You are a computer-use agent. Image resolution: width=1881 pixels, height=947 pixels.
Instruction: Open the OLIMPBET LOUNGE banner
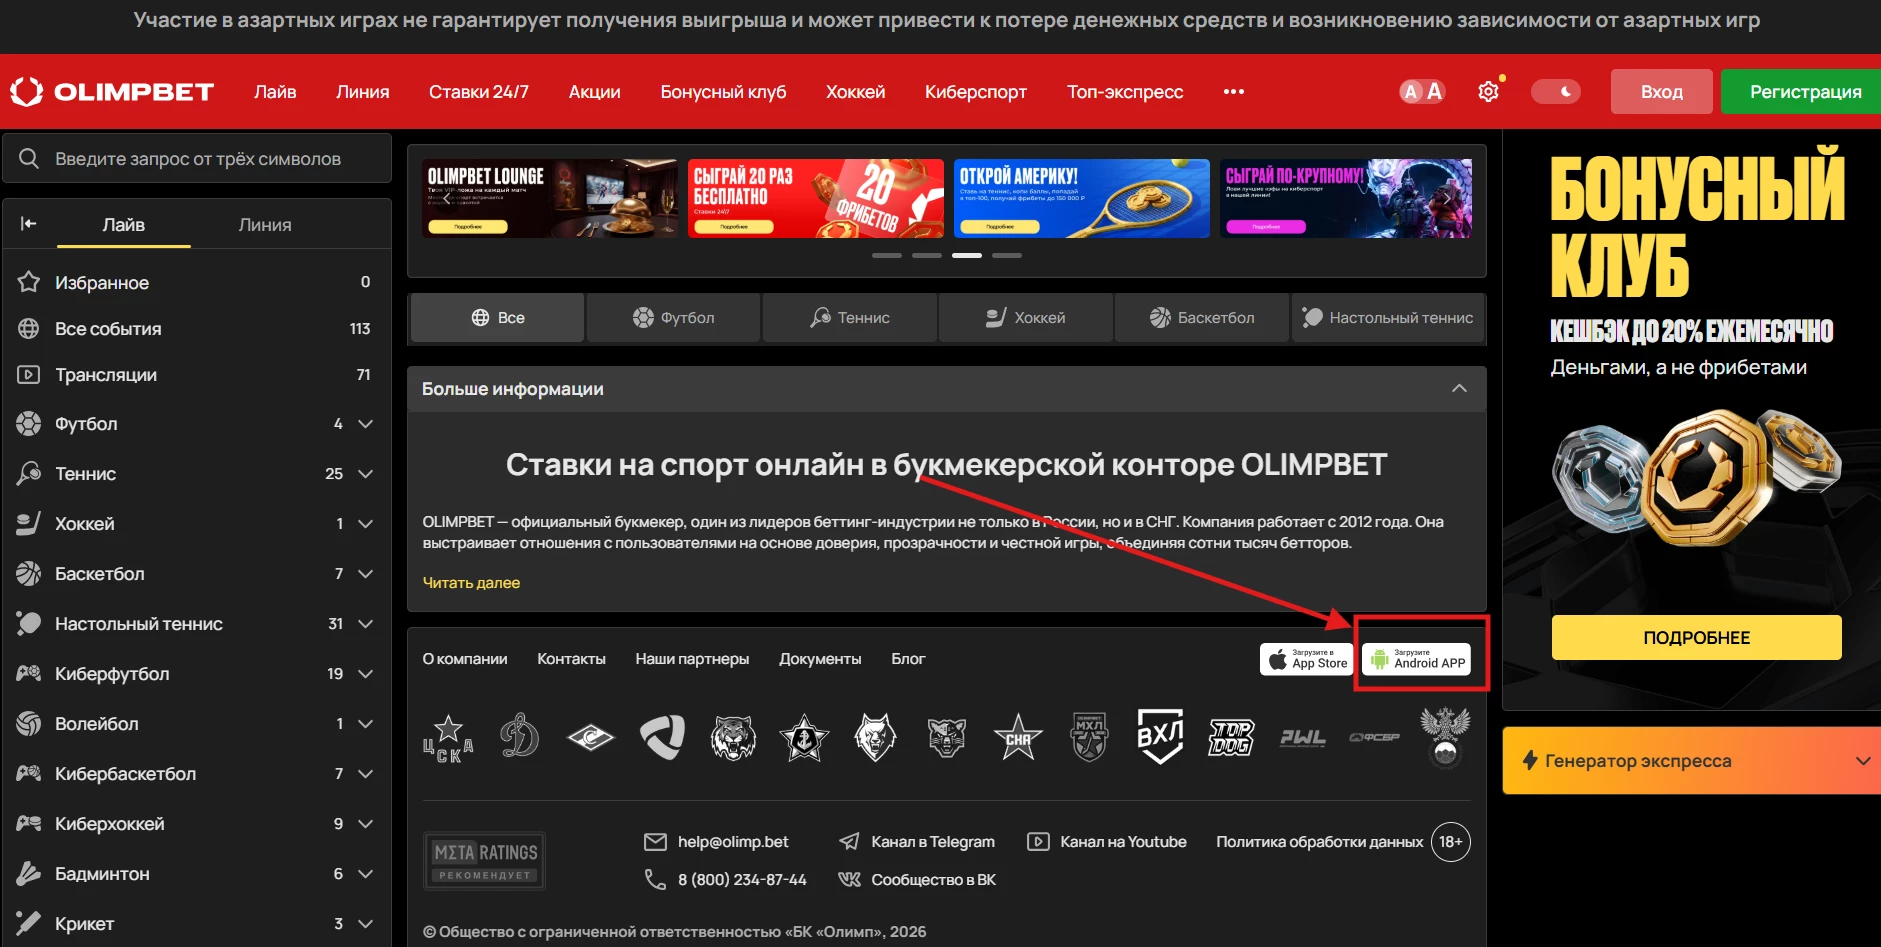[550, 198]
